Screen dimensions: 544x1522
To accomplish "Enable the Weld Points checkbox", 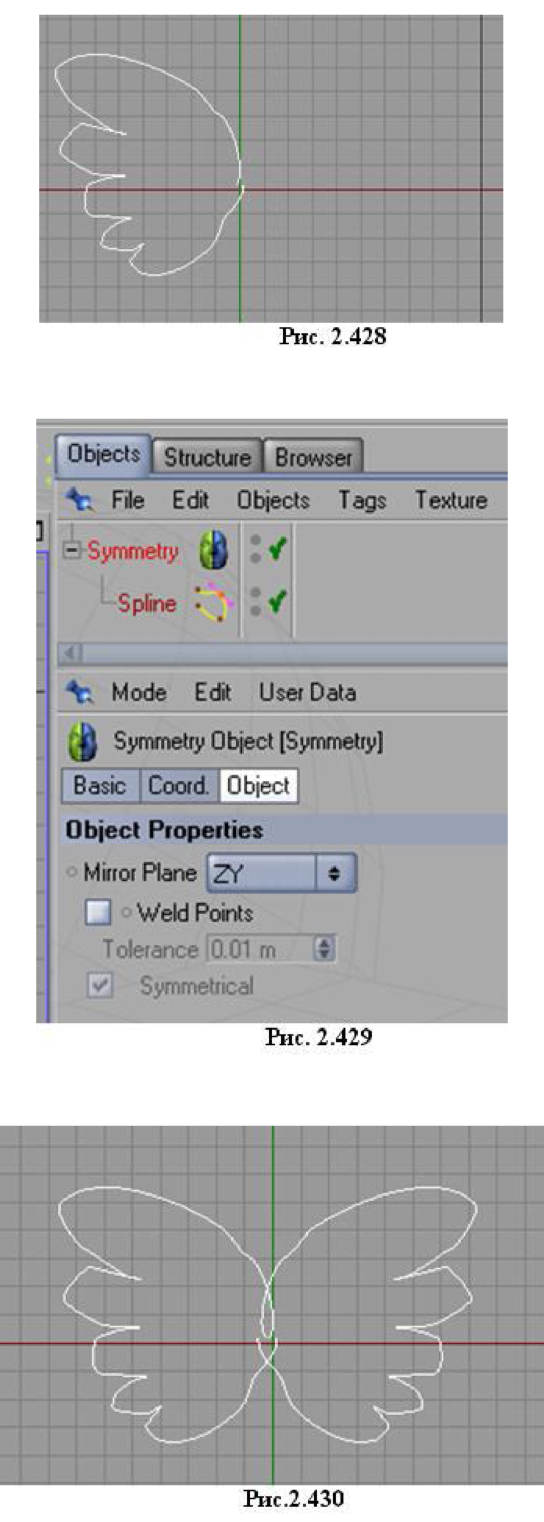I will 98,913.
